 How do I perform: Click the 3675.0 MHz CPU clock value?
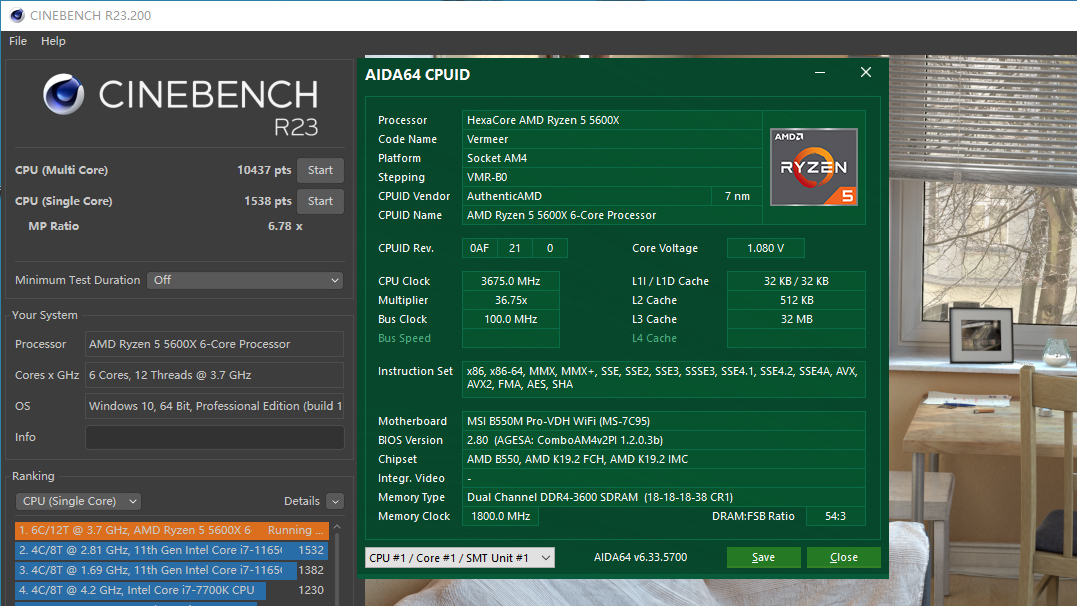tap(510, 282)
